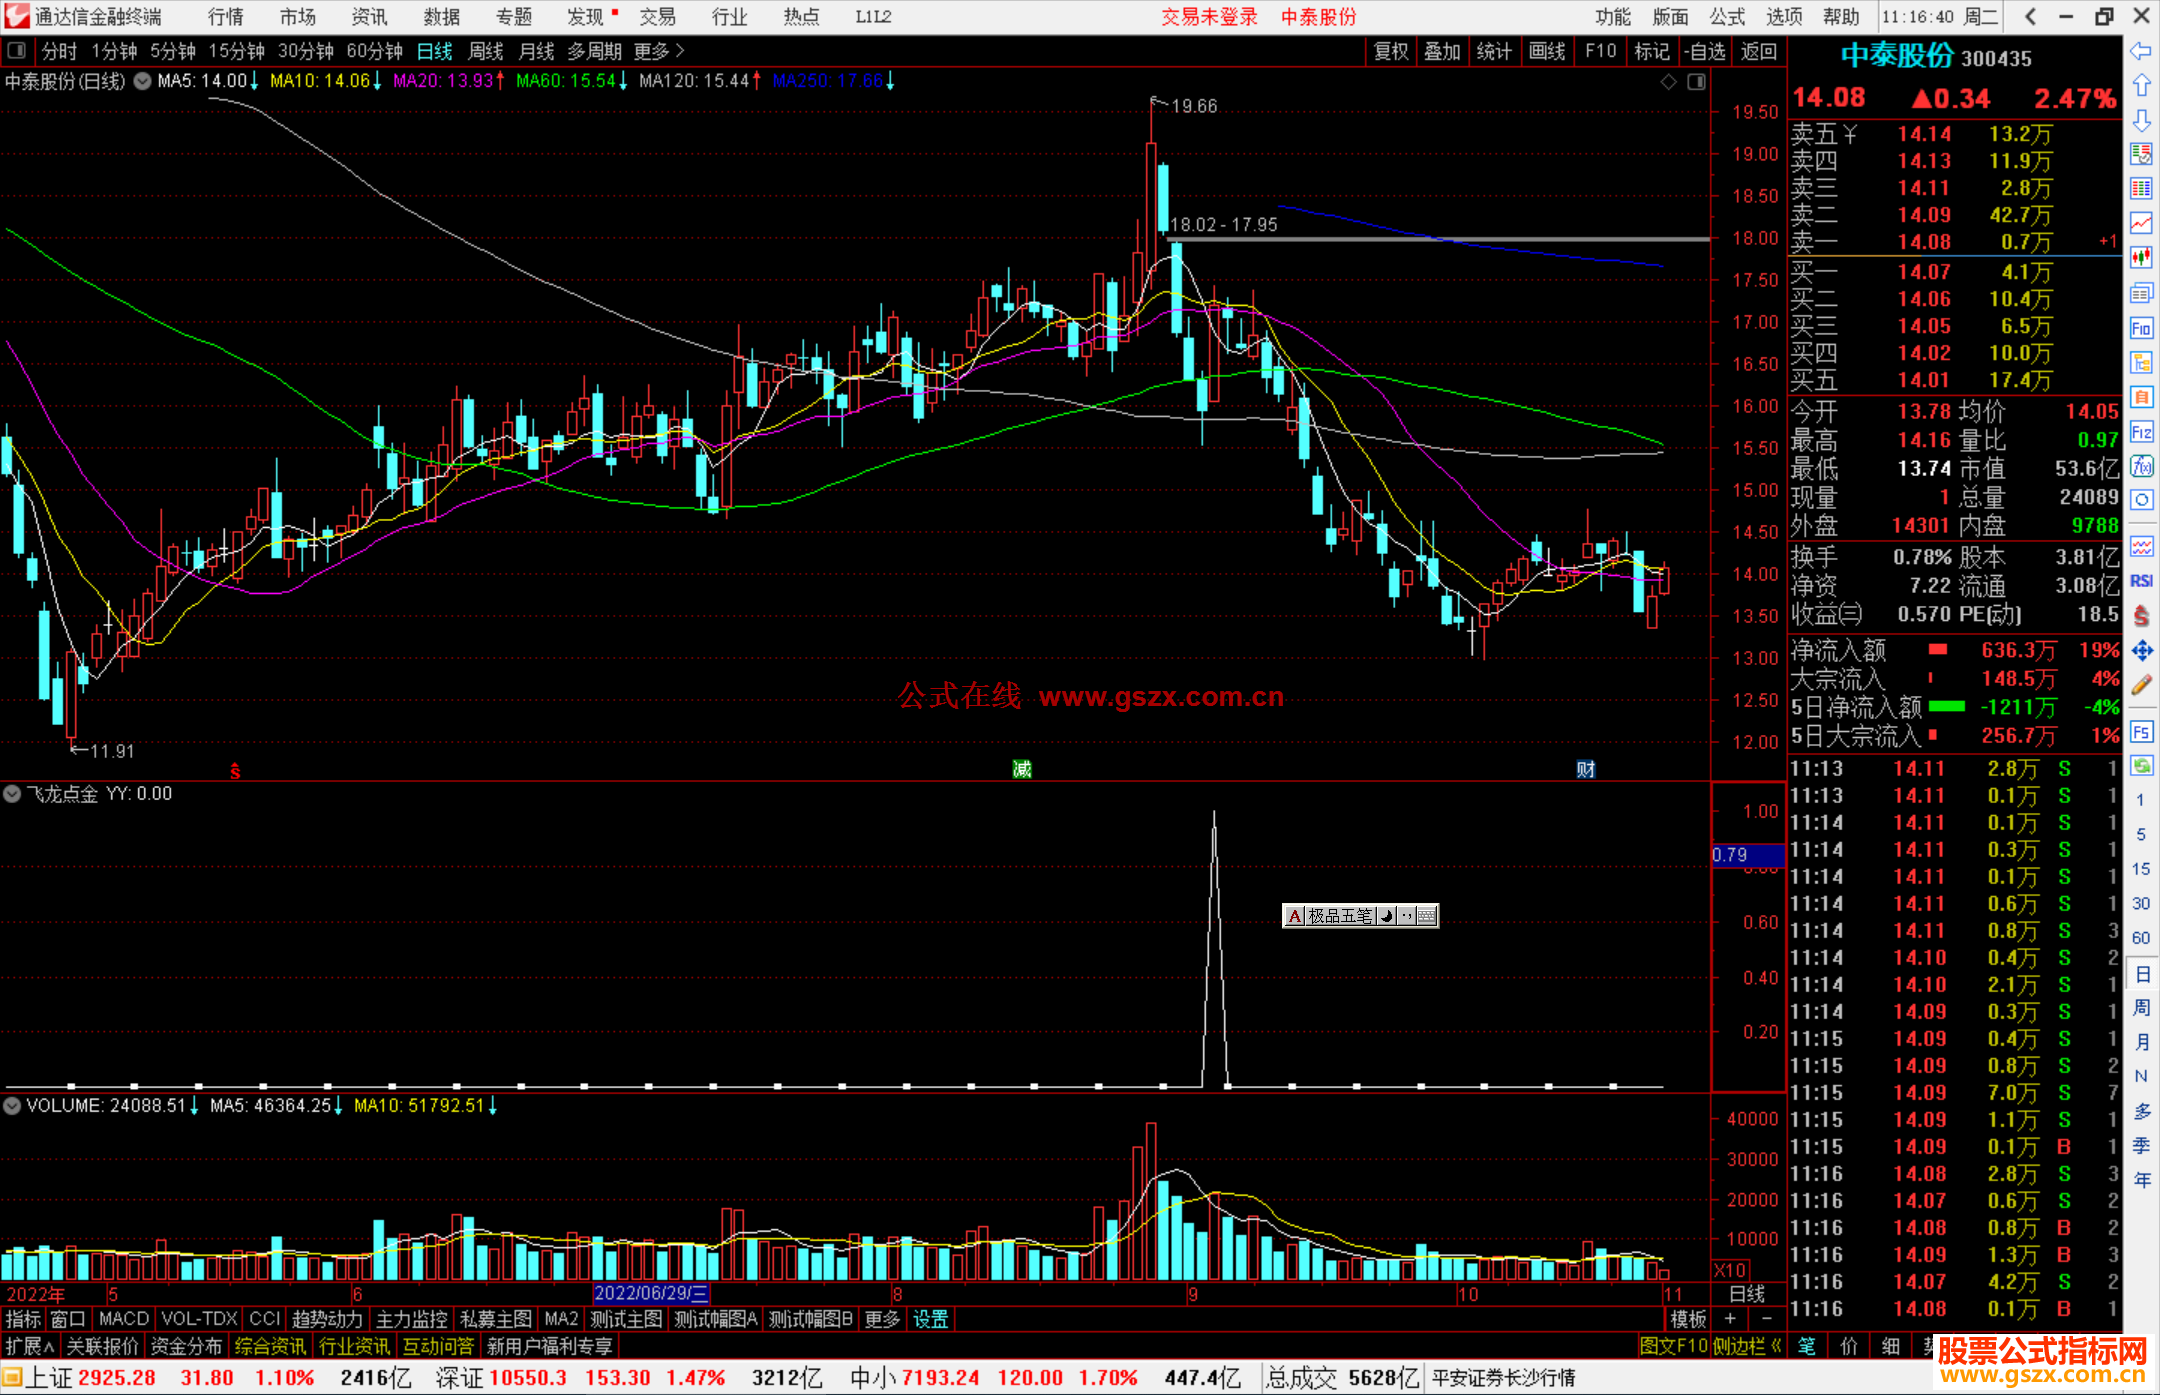Expand 更多 periods dropdown in period bar

click(x=659, y=51)
